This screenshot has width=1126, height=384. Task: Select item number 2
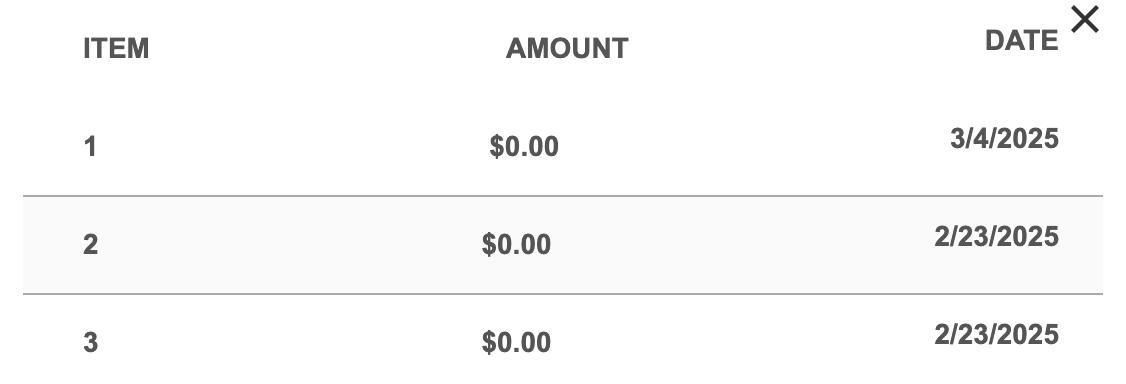[90, 245]
